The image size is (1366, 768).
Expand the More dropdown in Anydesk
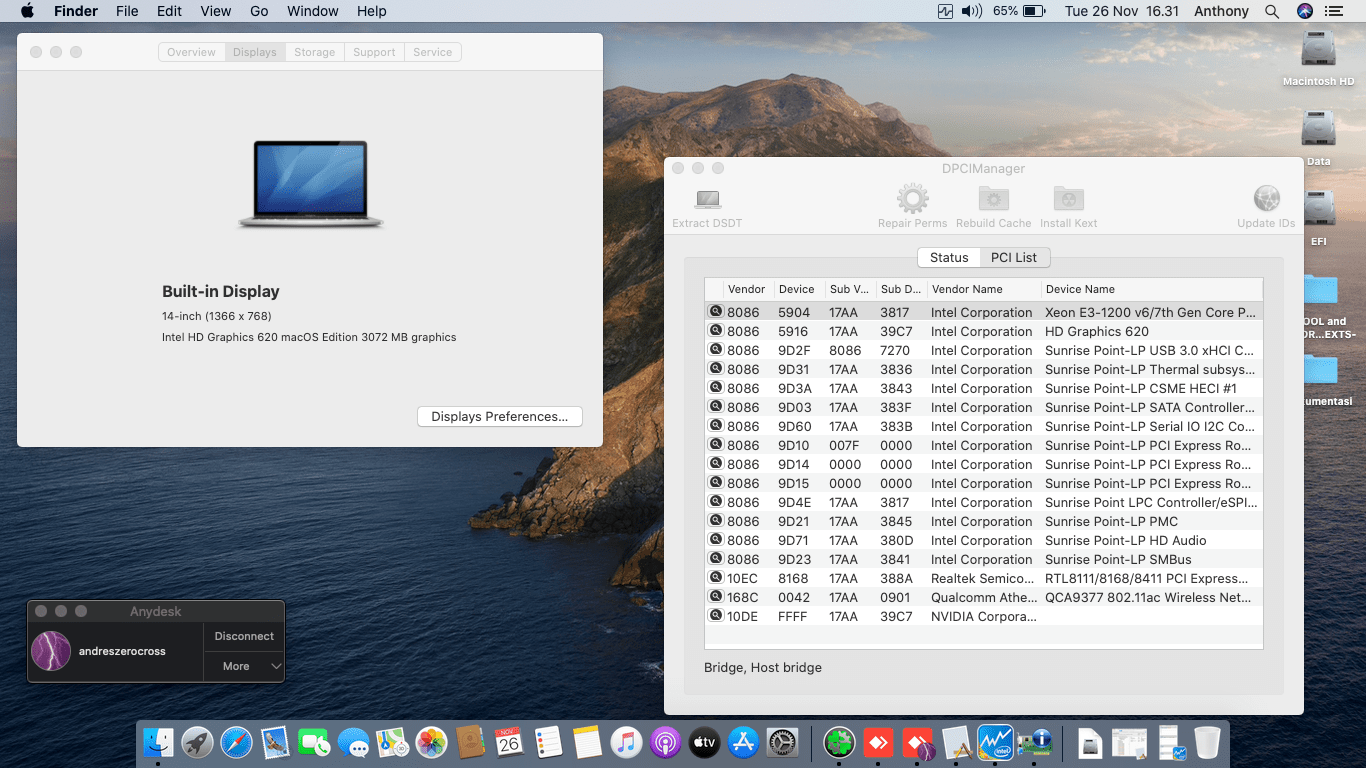click(x=244, y=666)
